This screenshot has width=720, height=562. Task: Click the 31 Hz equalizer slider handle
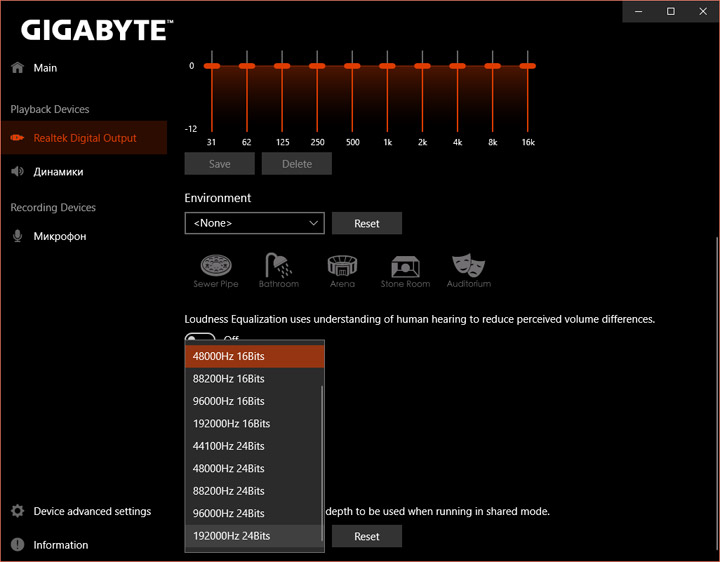pos(212,66)
